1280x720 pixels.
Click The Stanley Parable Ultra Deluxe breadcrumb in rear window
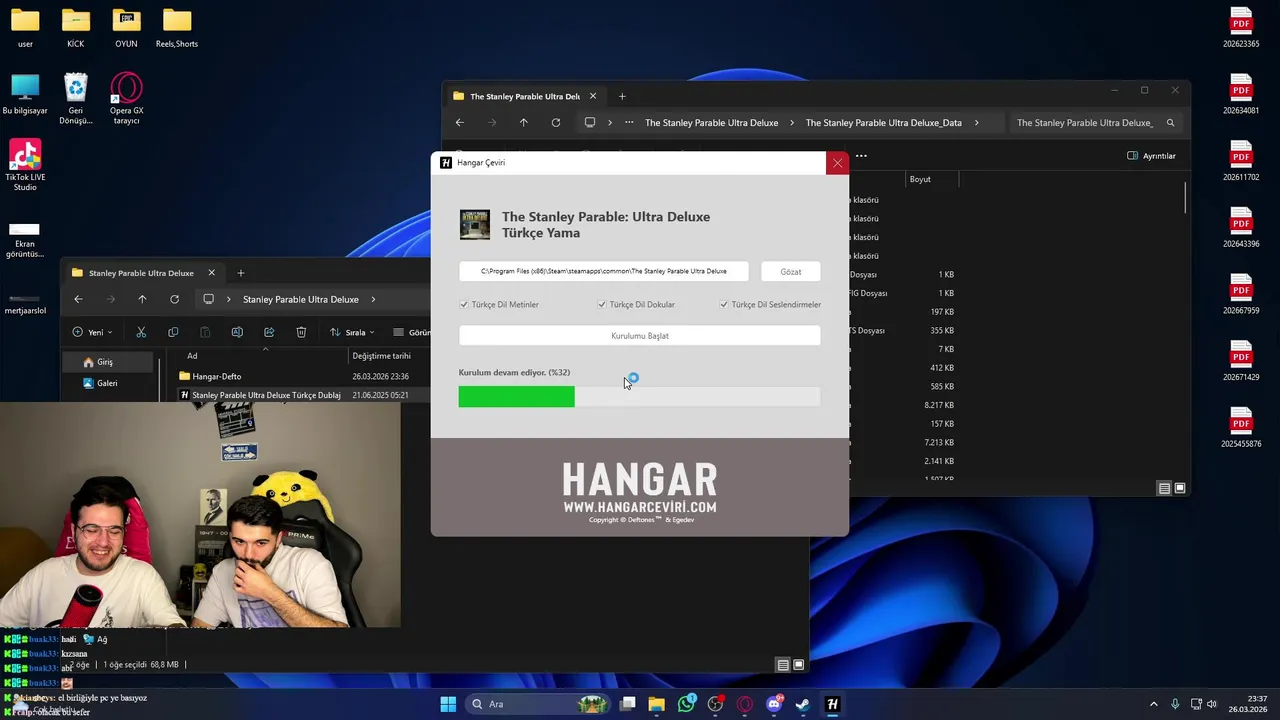[712, 123]
